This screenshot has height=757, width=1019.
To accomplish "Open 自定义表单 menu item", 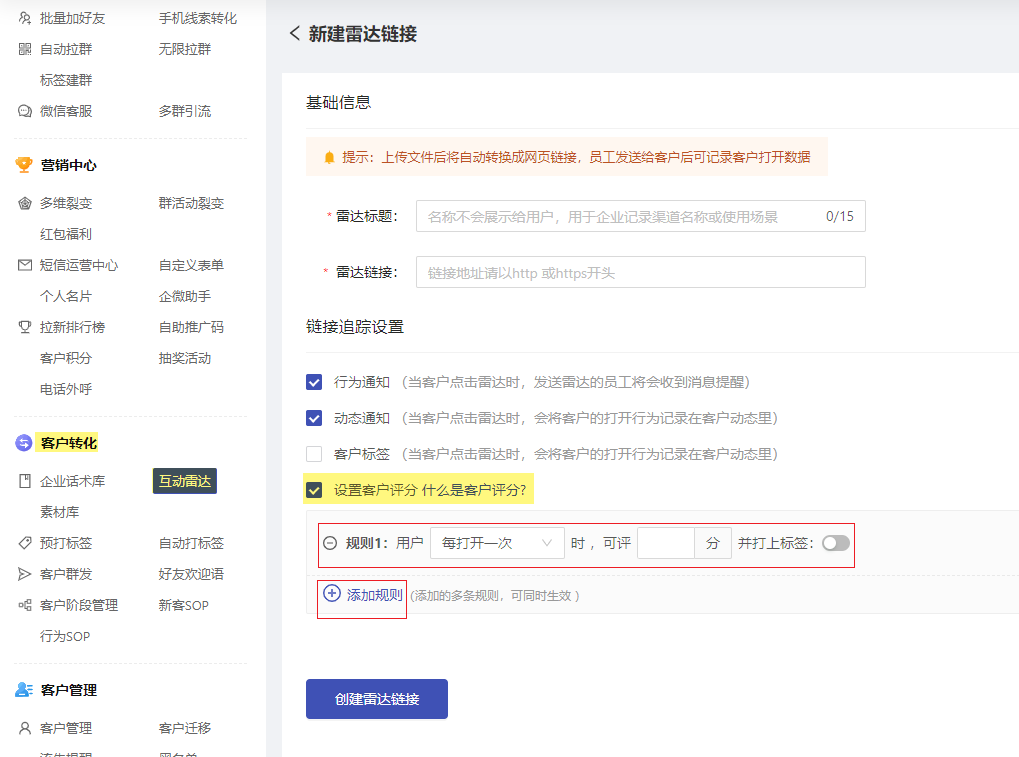I will [191, 265].
